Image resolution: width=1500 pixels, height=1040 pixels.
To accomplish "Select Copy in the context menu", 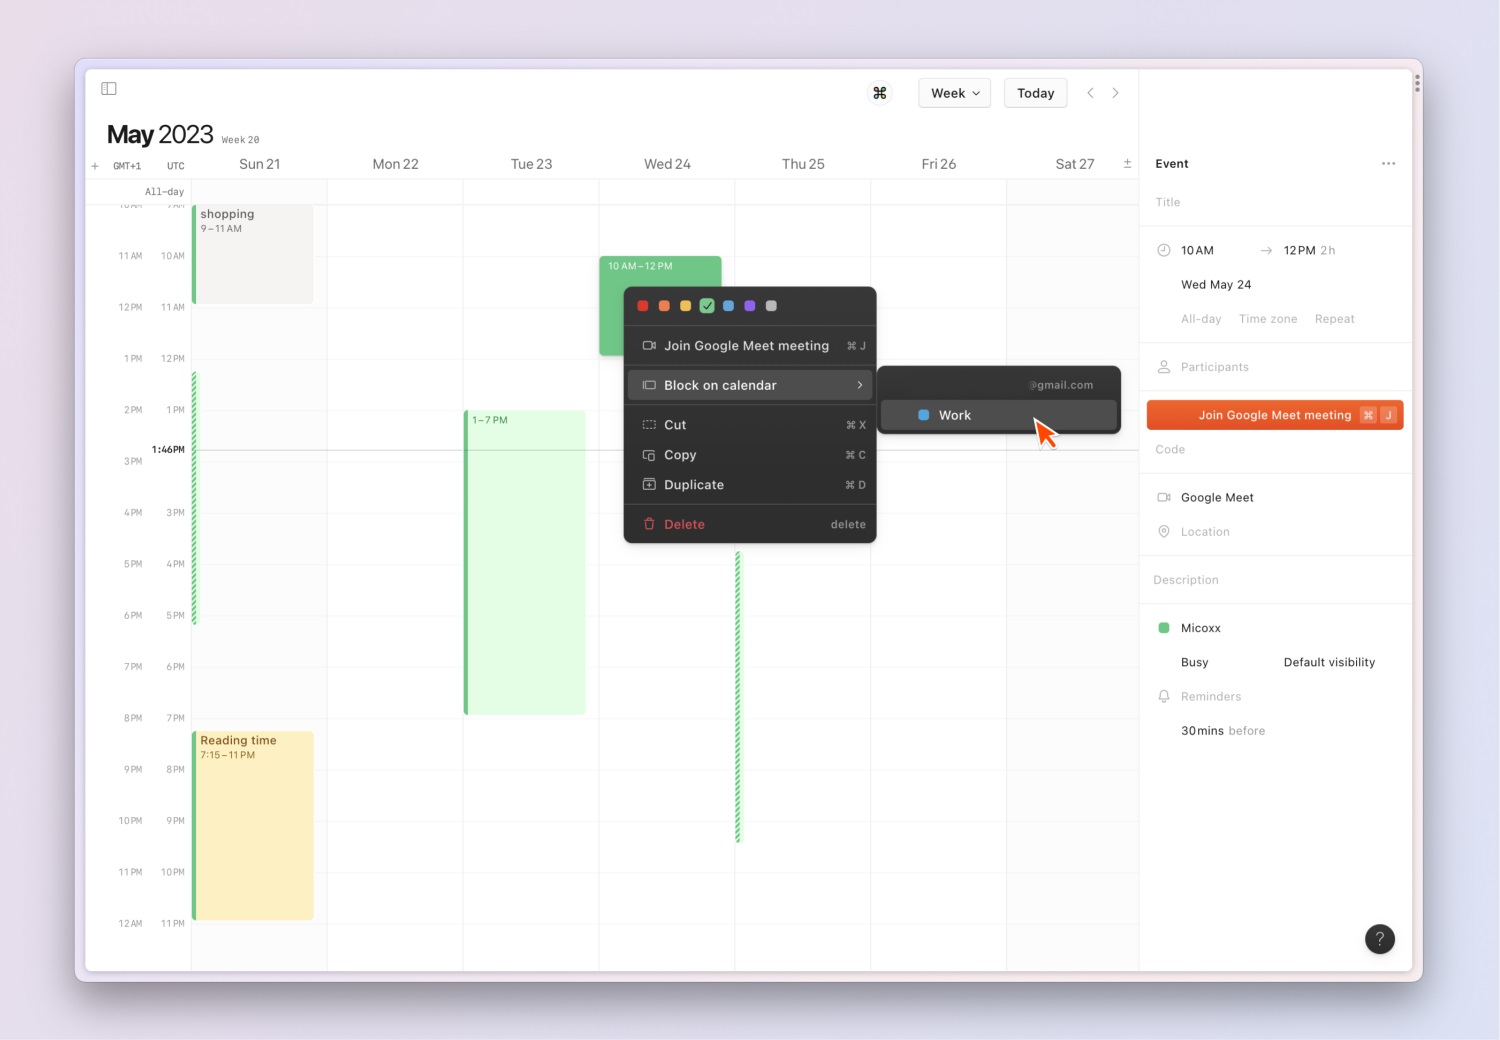I will (x=750, y=455).
